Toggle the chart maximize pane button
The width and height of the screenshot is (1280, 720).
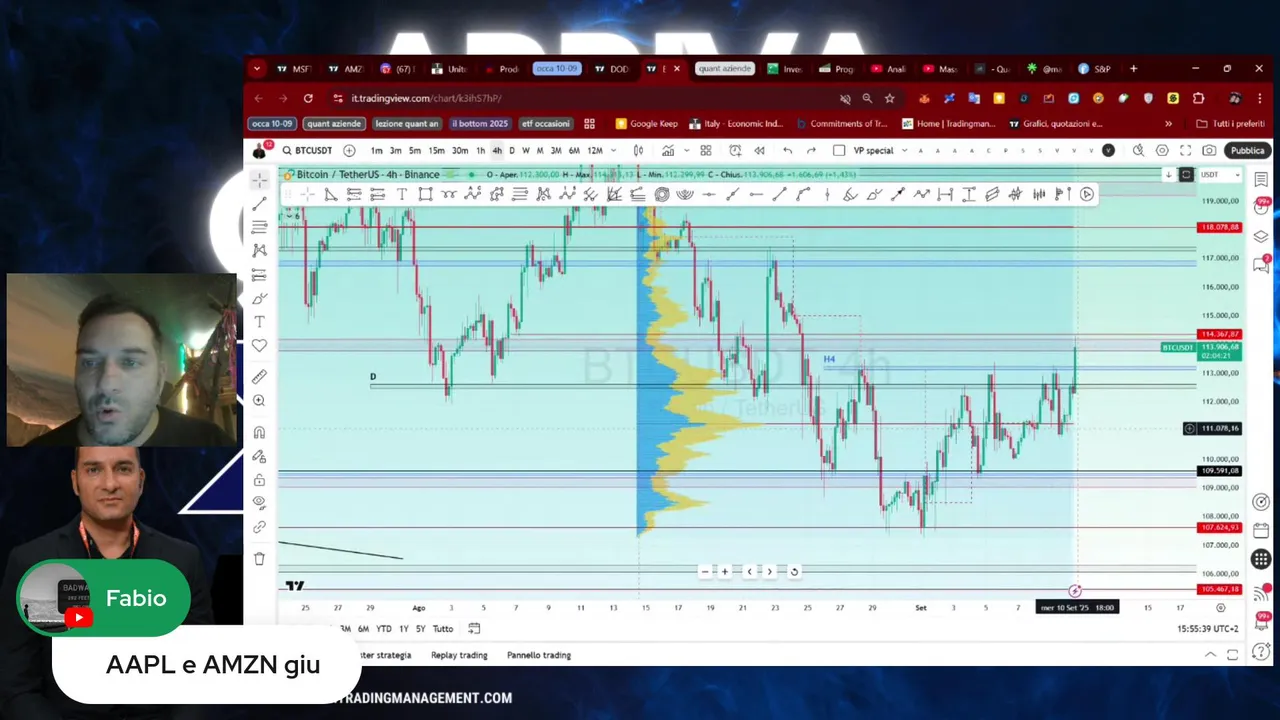click(1186, 175)
